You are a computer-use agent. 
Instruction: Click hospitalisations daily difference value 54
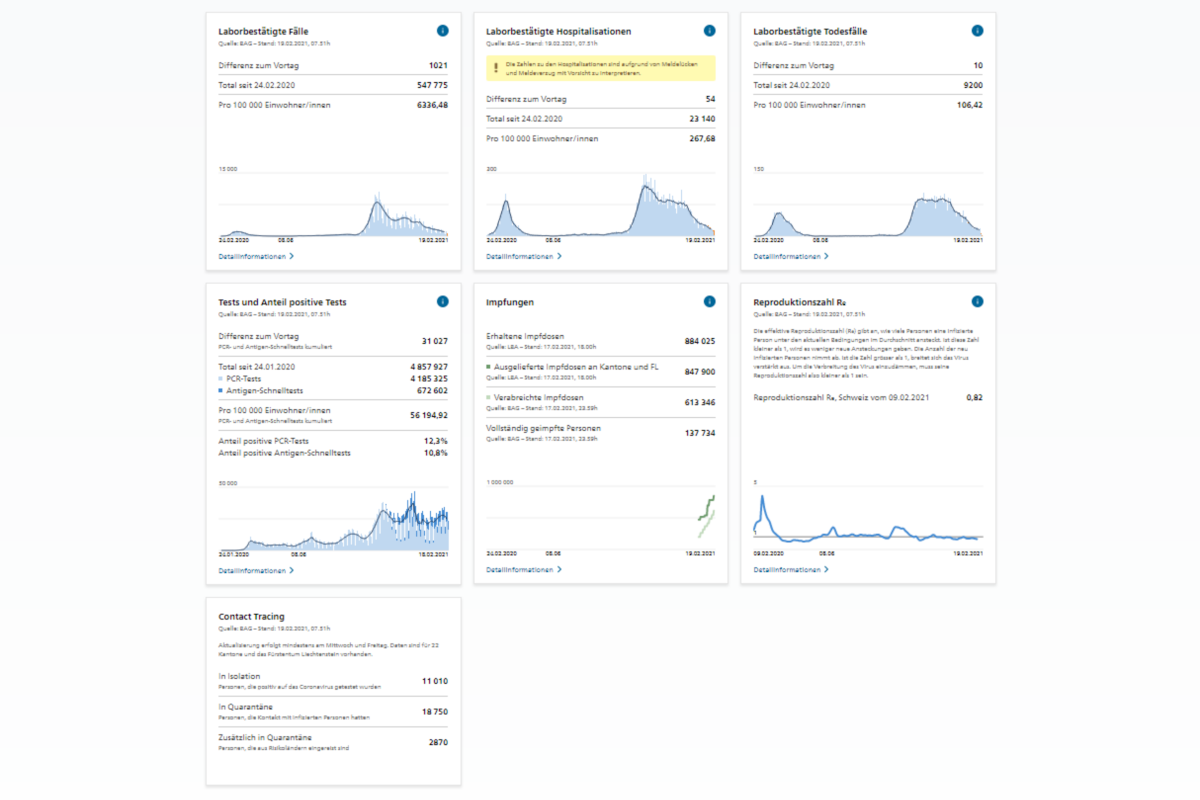tap(710, 99)
